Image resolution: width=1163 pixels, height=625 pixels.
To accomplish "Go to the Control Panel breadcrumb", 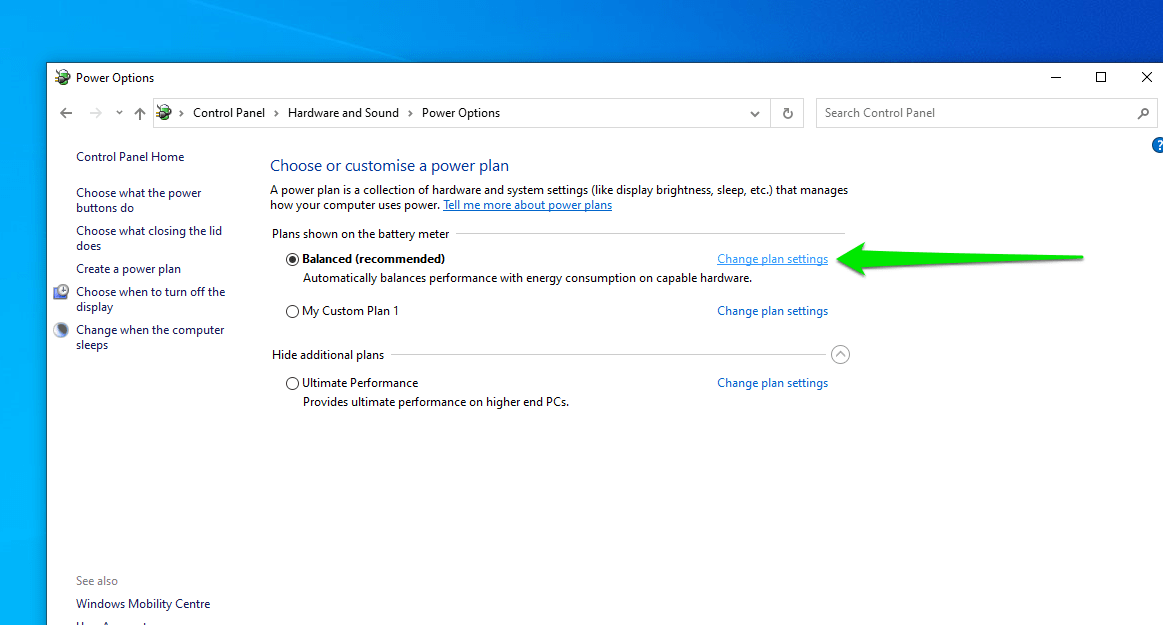I will click(x=228, y=113).
